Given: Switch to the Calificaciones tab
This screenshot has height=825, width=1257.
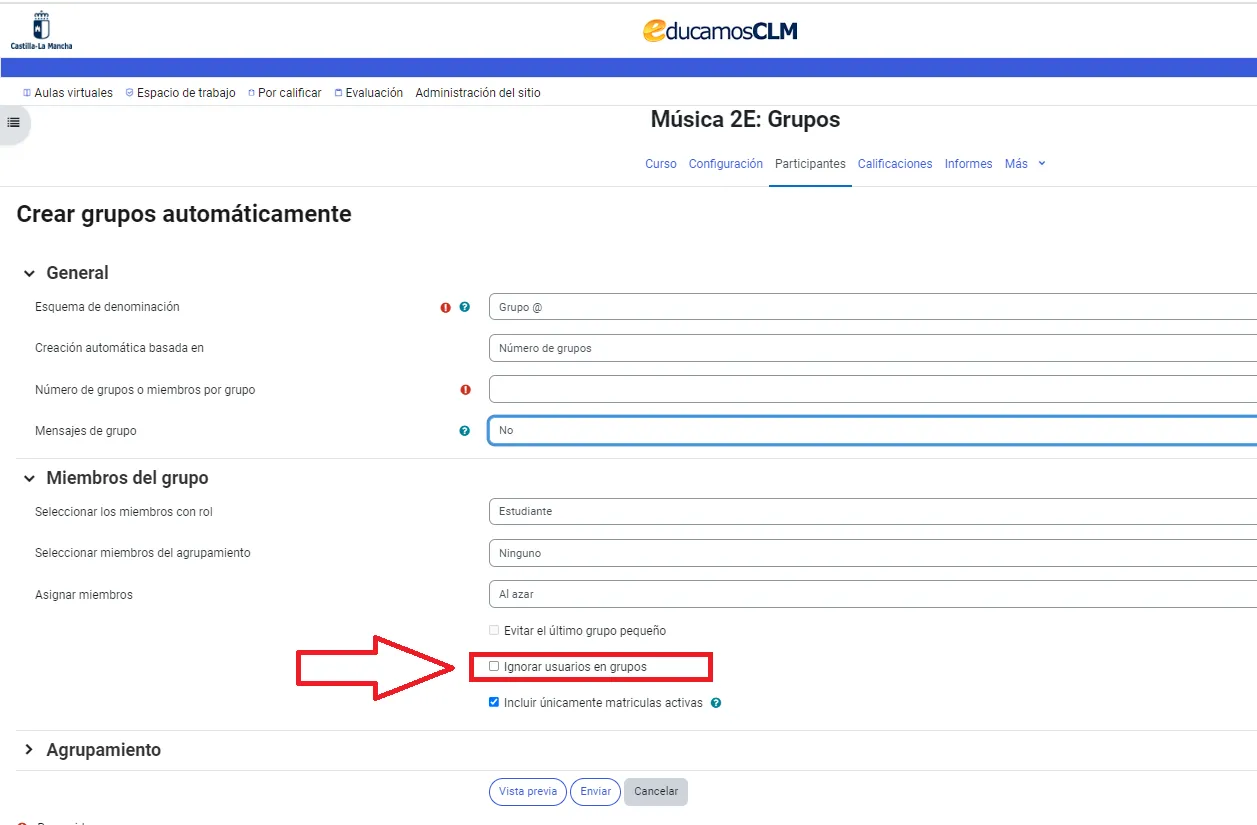Looking at the screenshot, I should coord(894,164).
